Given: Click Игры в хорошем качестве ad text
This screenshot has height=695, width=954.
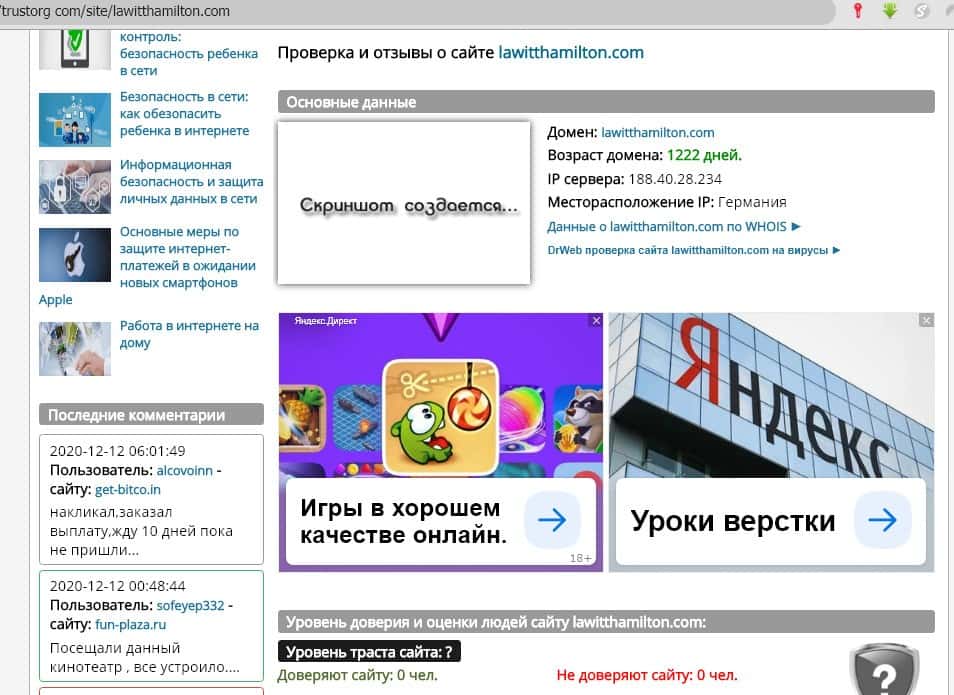Looking at the screenshot, I should click(403, 521).
